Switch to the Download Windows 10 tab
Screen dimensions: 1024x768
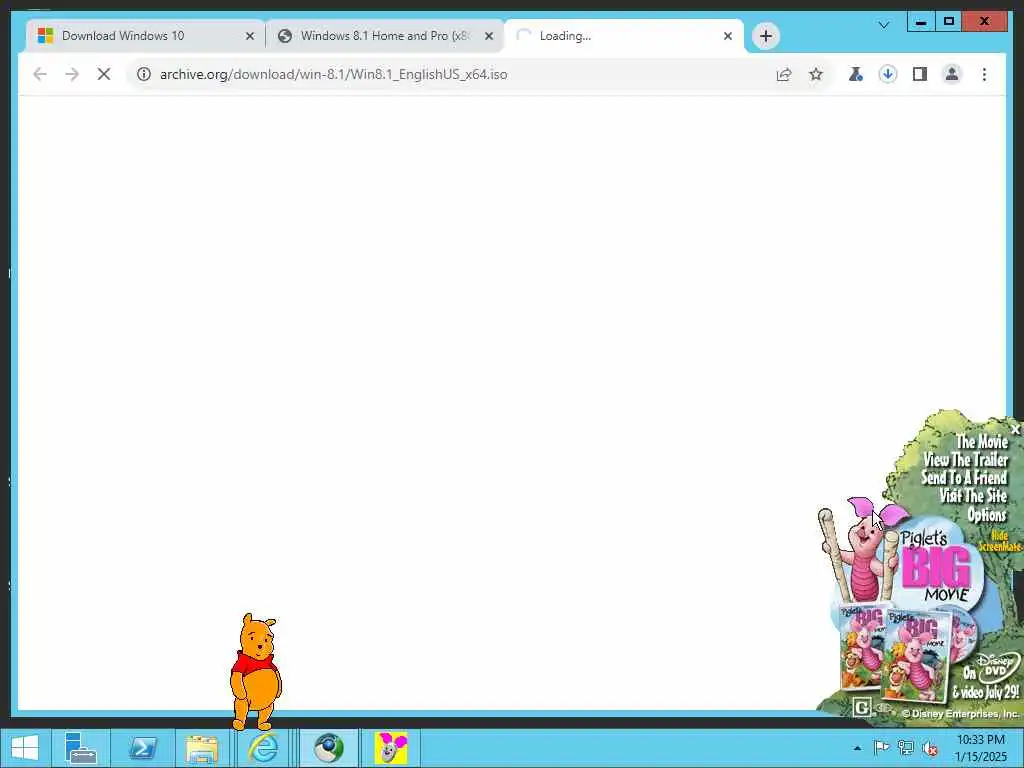tap(144, 36)
